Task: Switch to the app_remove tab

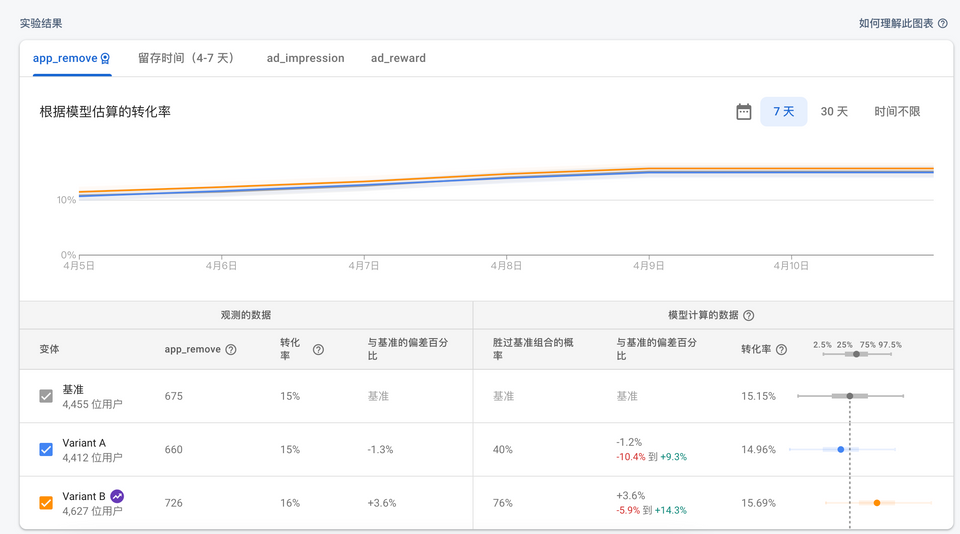Action: [72, 58]
